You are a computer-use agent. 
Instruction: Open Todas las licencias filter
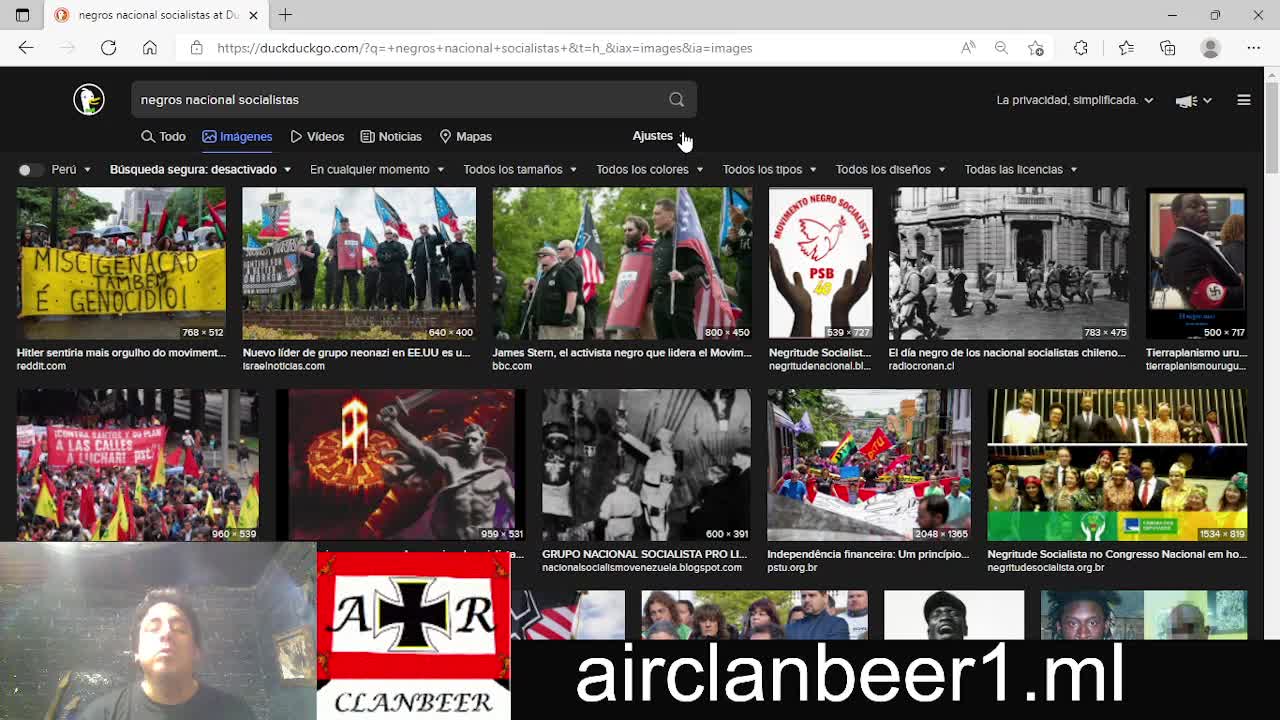click(1021, 170)
